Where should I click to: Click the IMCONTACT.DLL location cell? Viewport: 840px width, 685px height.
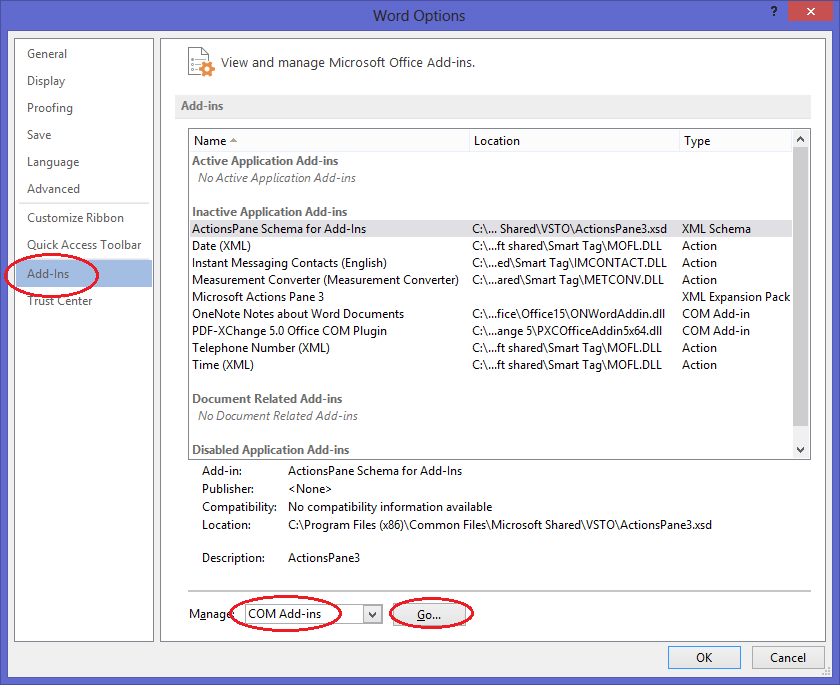(x=569, y=263)
